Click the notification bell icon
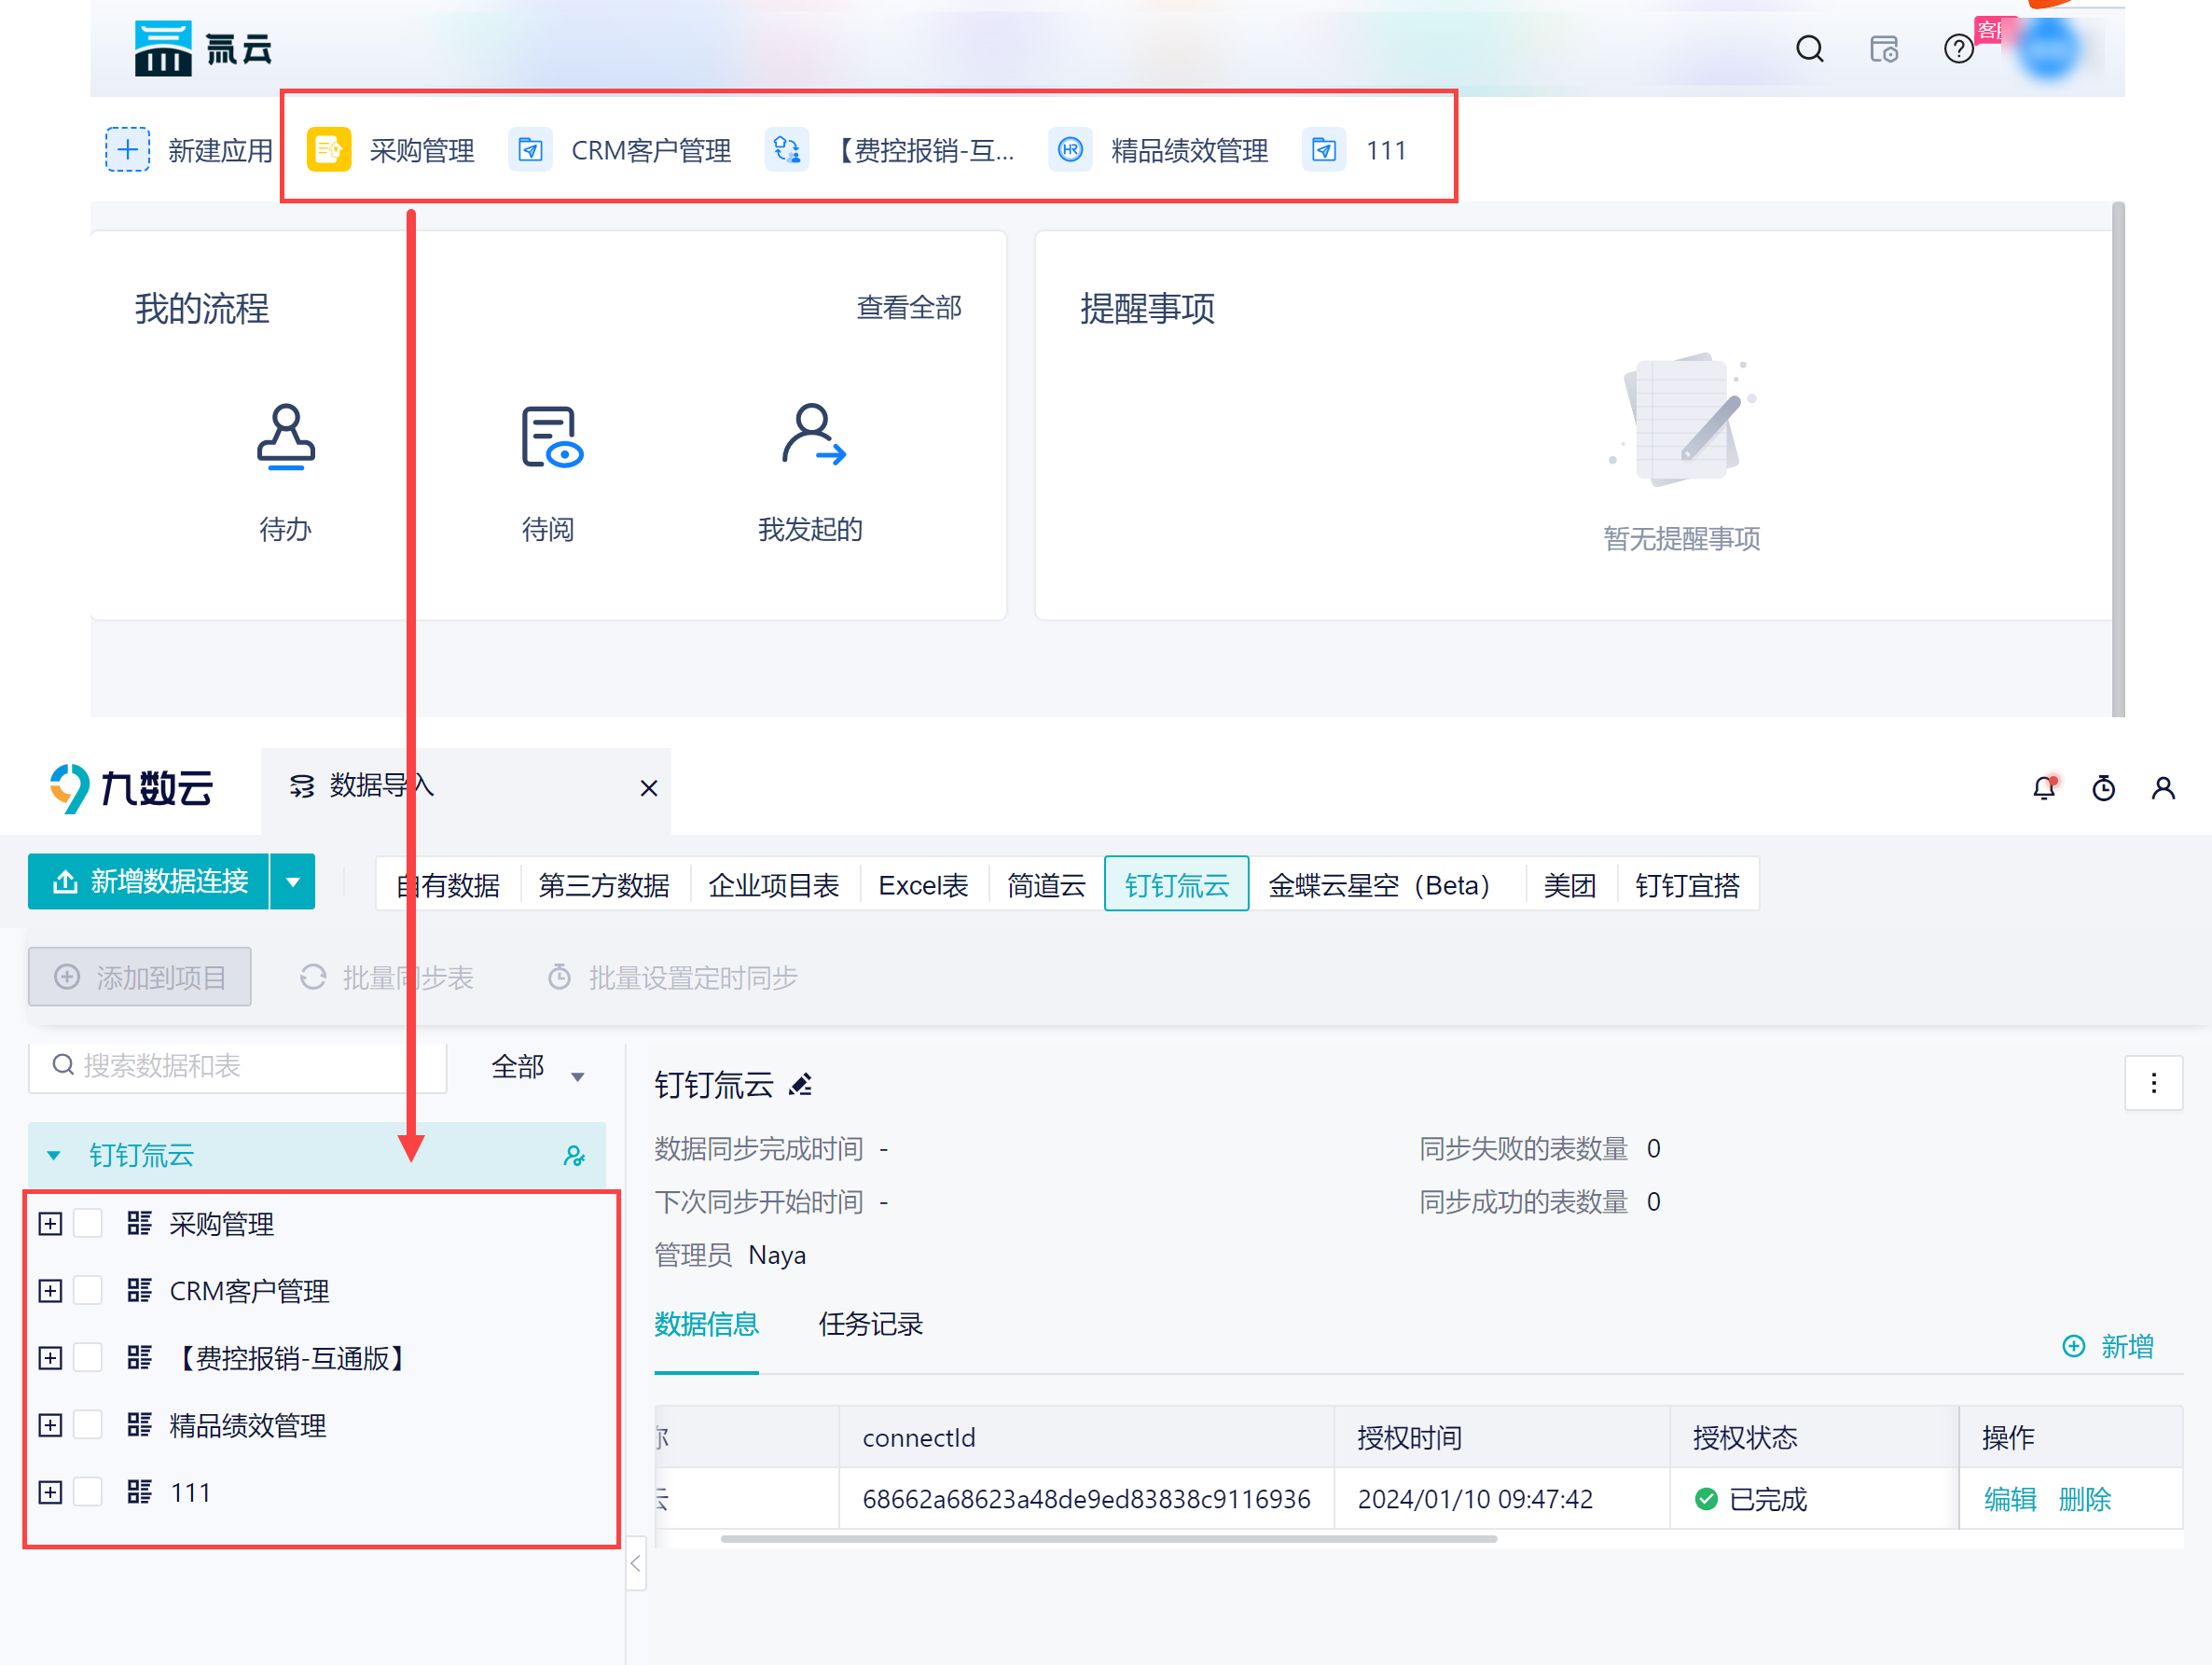 2043,789
